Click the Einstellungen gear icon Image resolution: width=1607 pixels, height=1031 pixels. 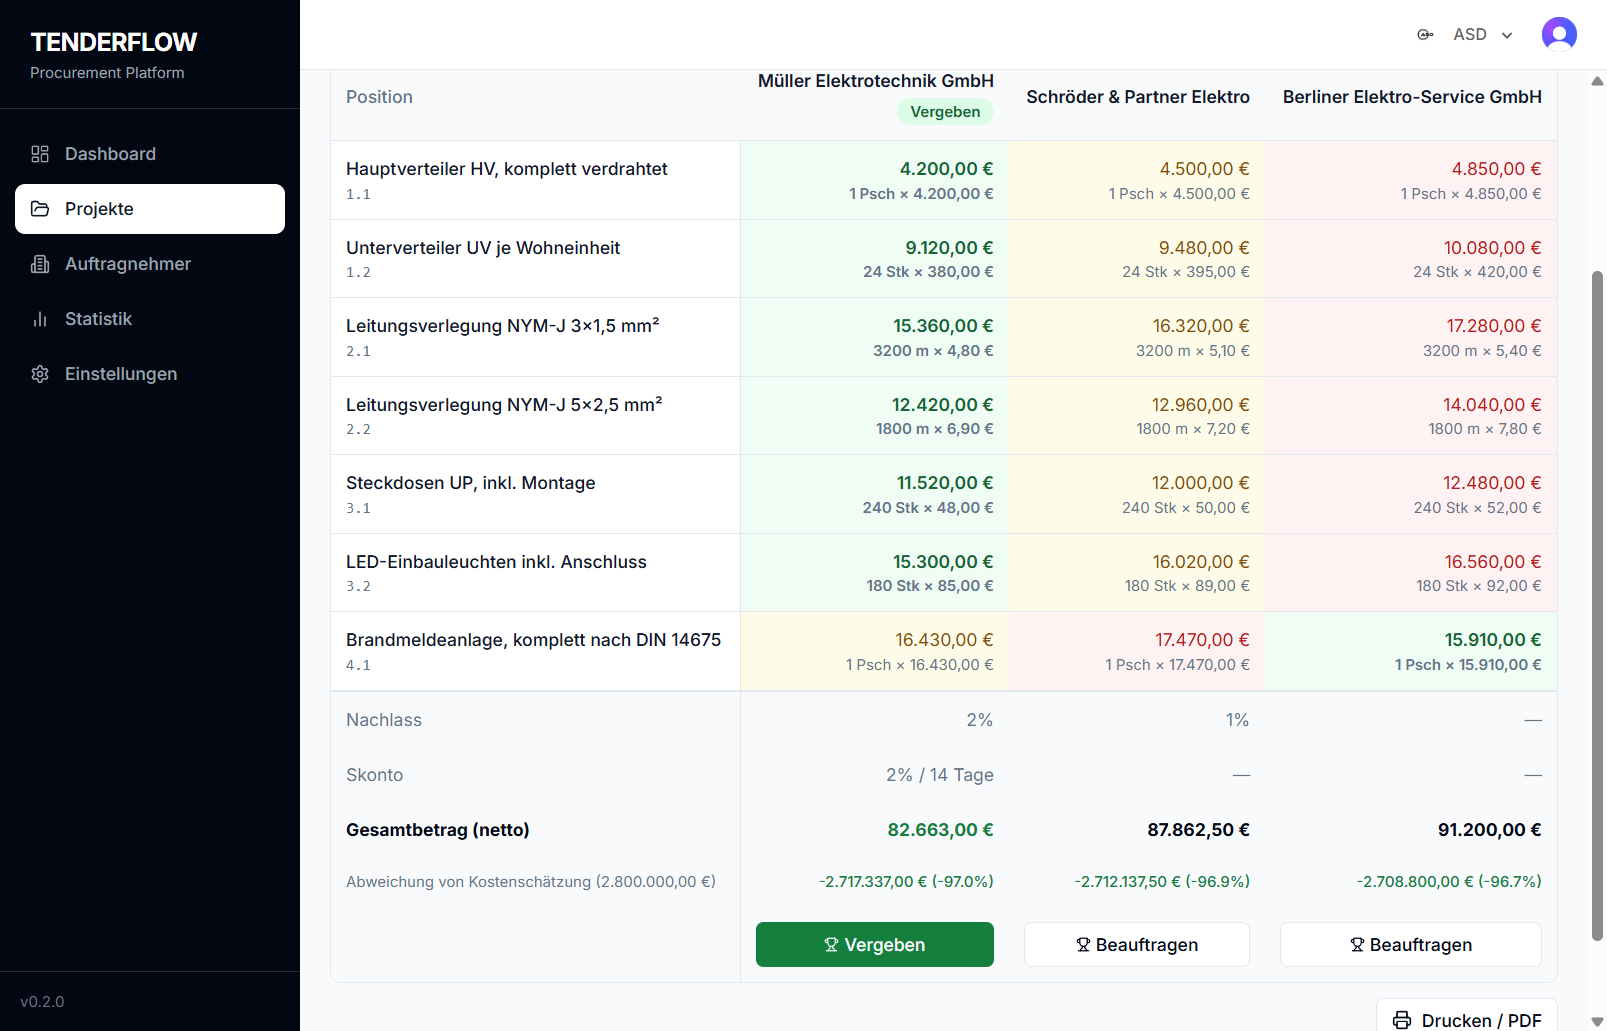pyautogui.click(x=40, y=374)
